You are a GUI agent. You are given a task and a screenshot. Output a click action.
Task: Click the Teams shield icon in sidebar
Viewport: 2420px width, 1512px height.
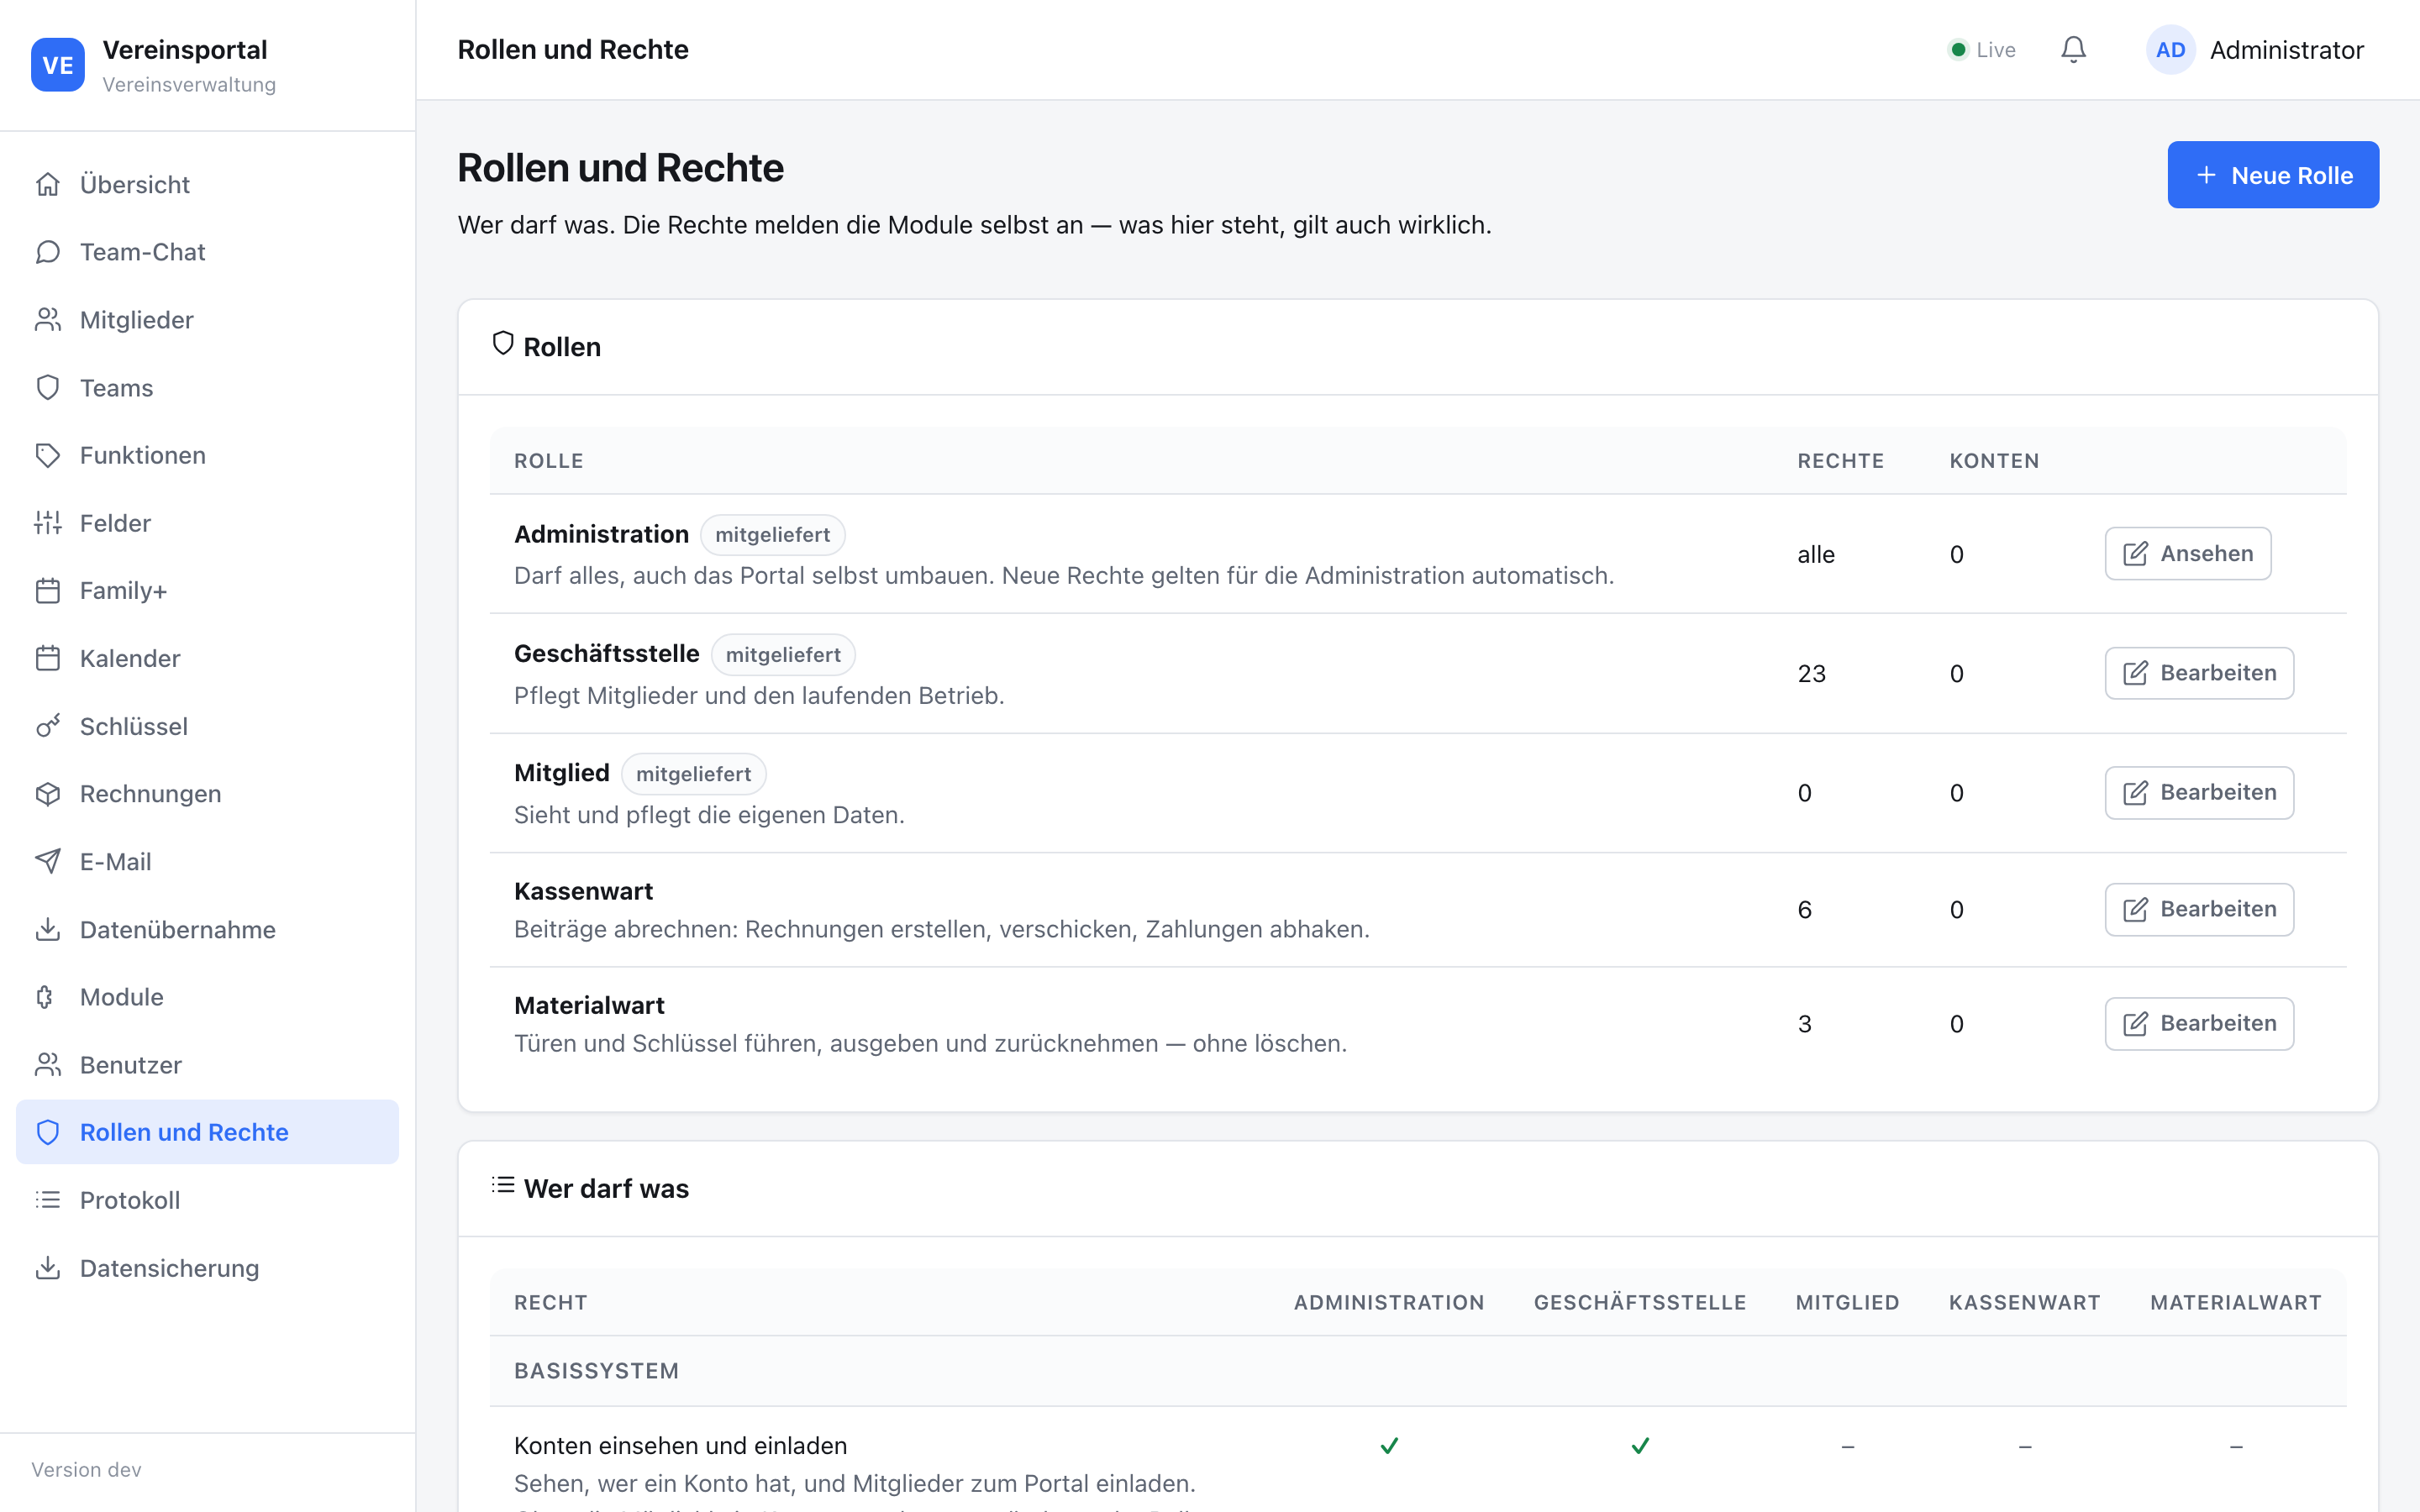tap(48, 388)
